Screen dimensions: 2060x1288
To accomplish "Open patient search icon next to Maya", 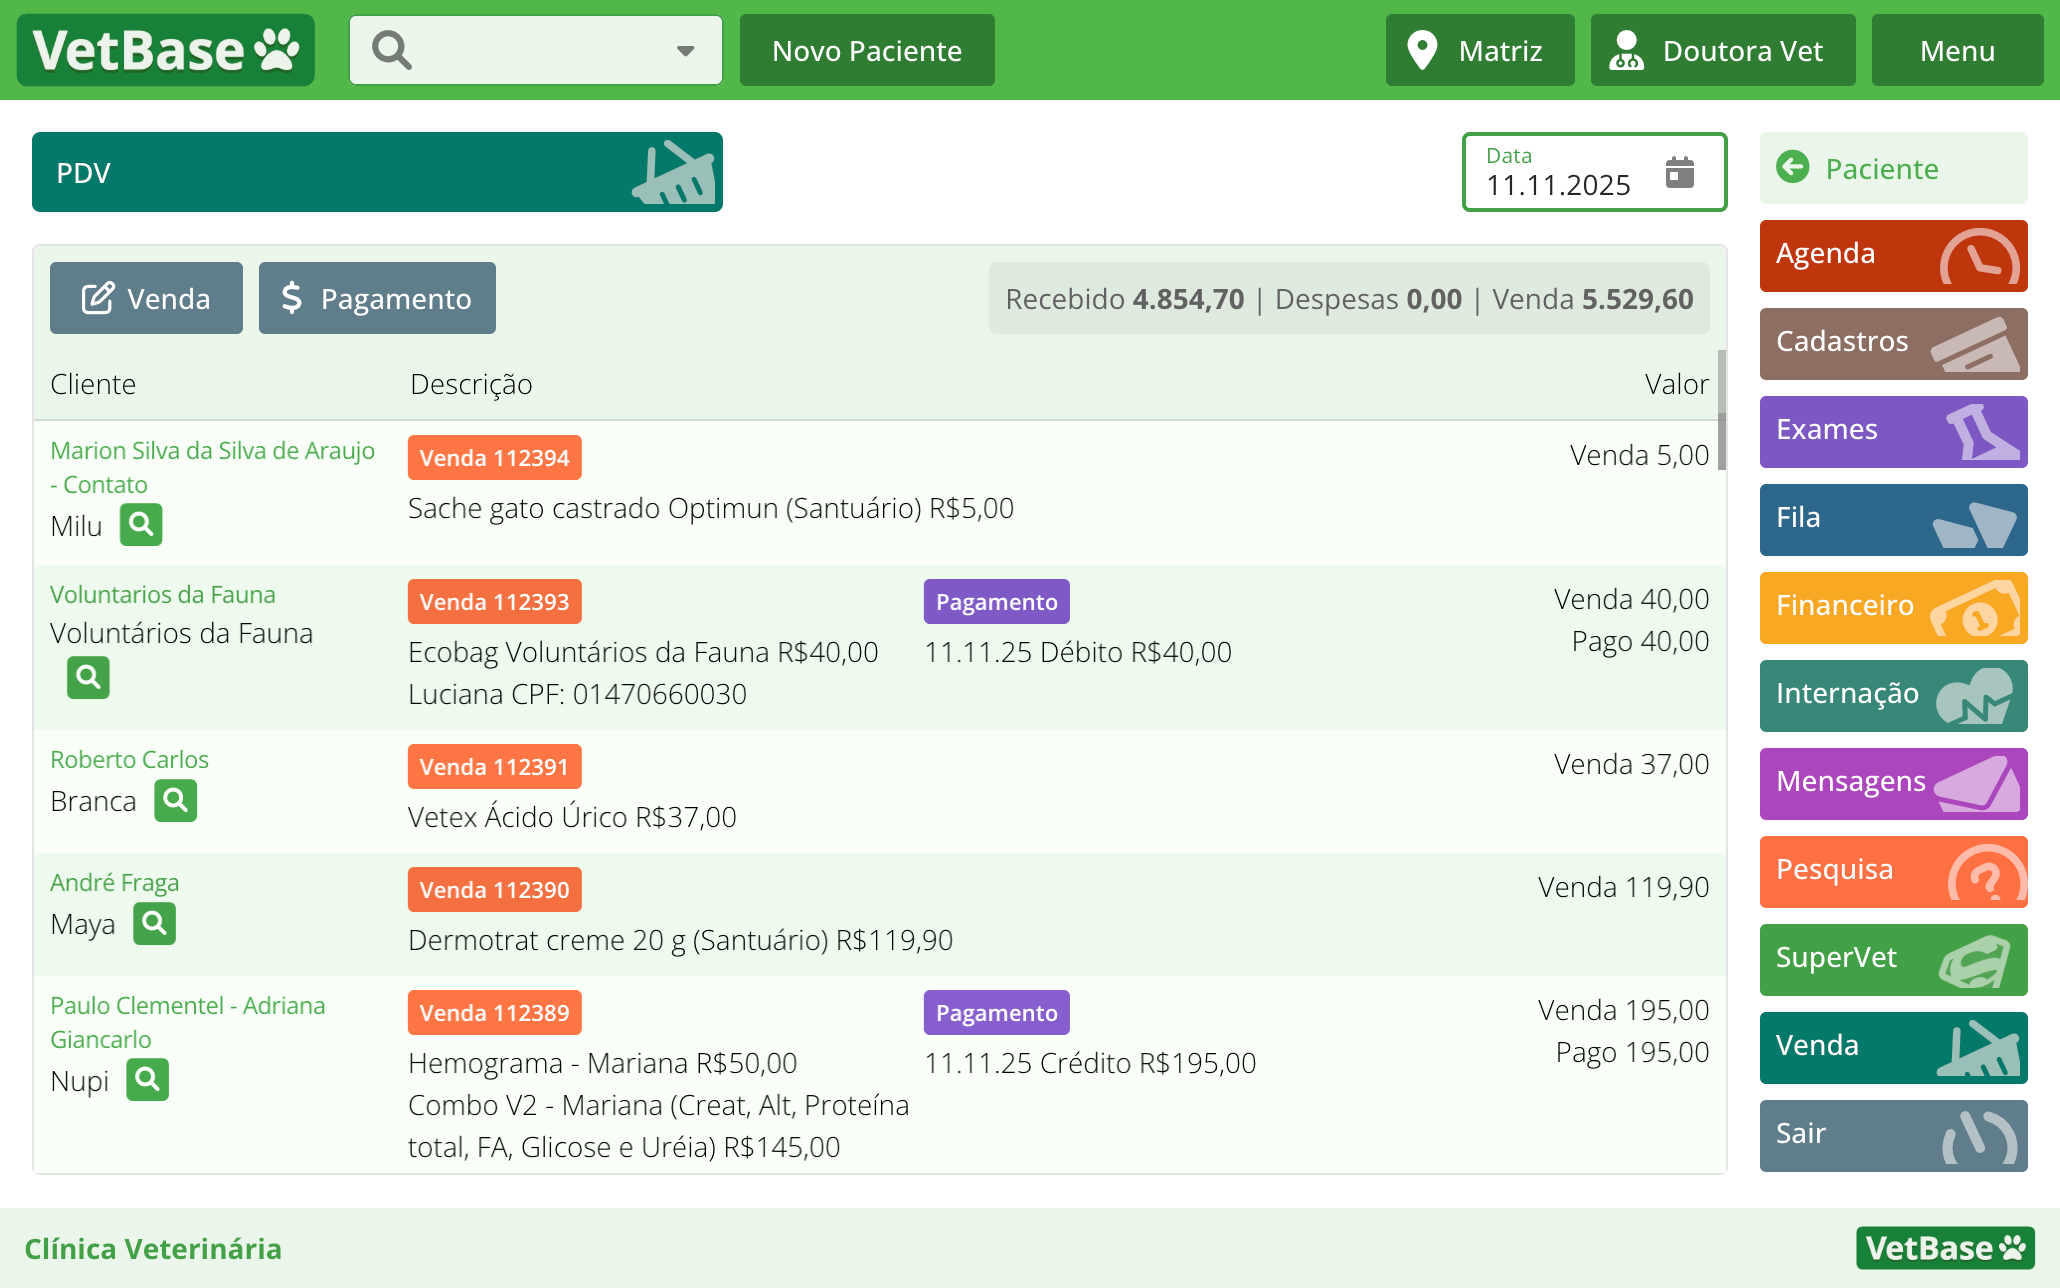I will point(154,923).
